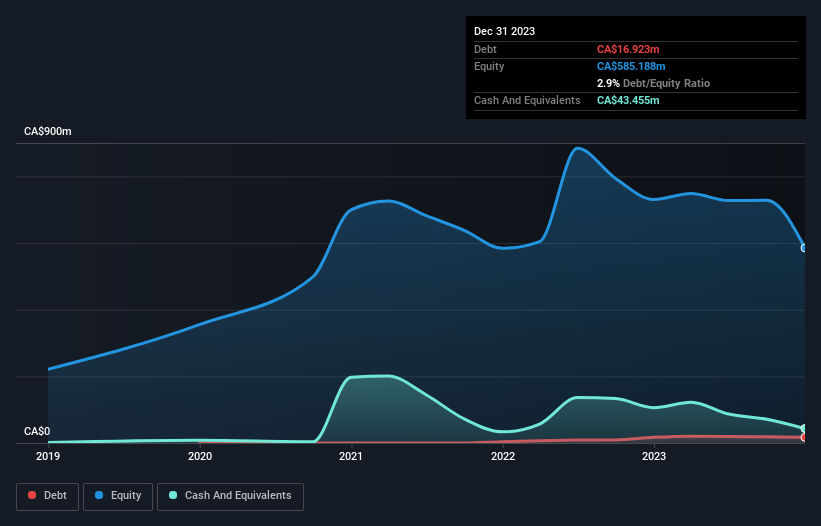The height and width of the screenshot is (526, 821).
Task: Select the Cash endpoint marker on chart
Action: pyautogui.click(x=804, y=429)
